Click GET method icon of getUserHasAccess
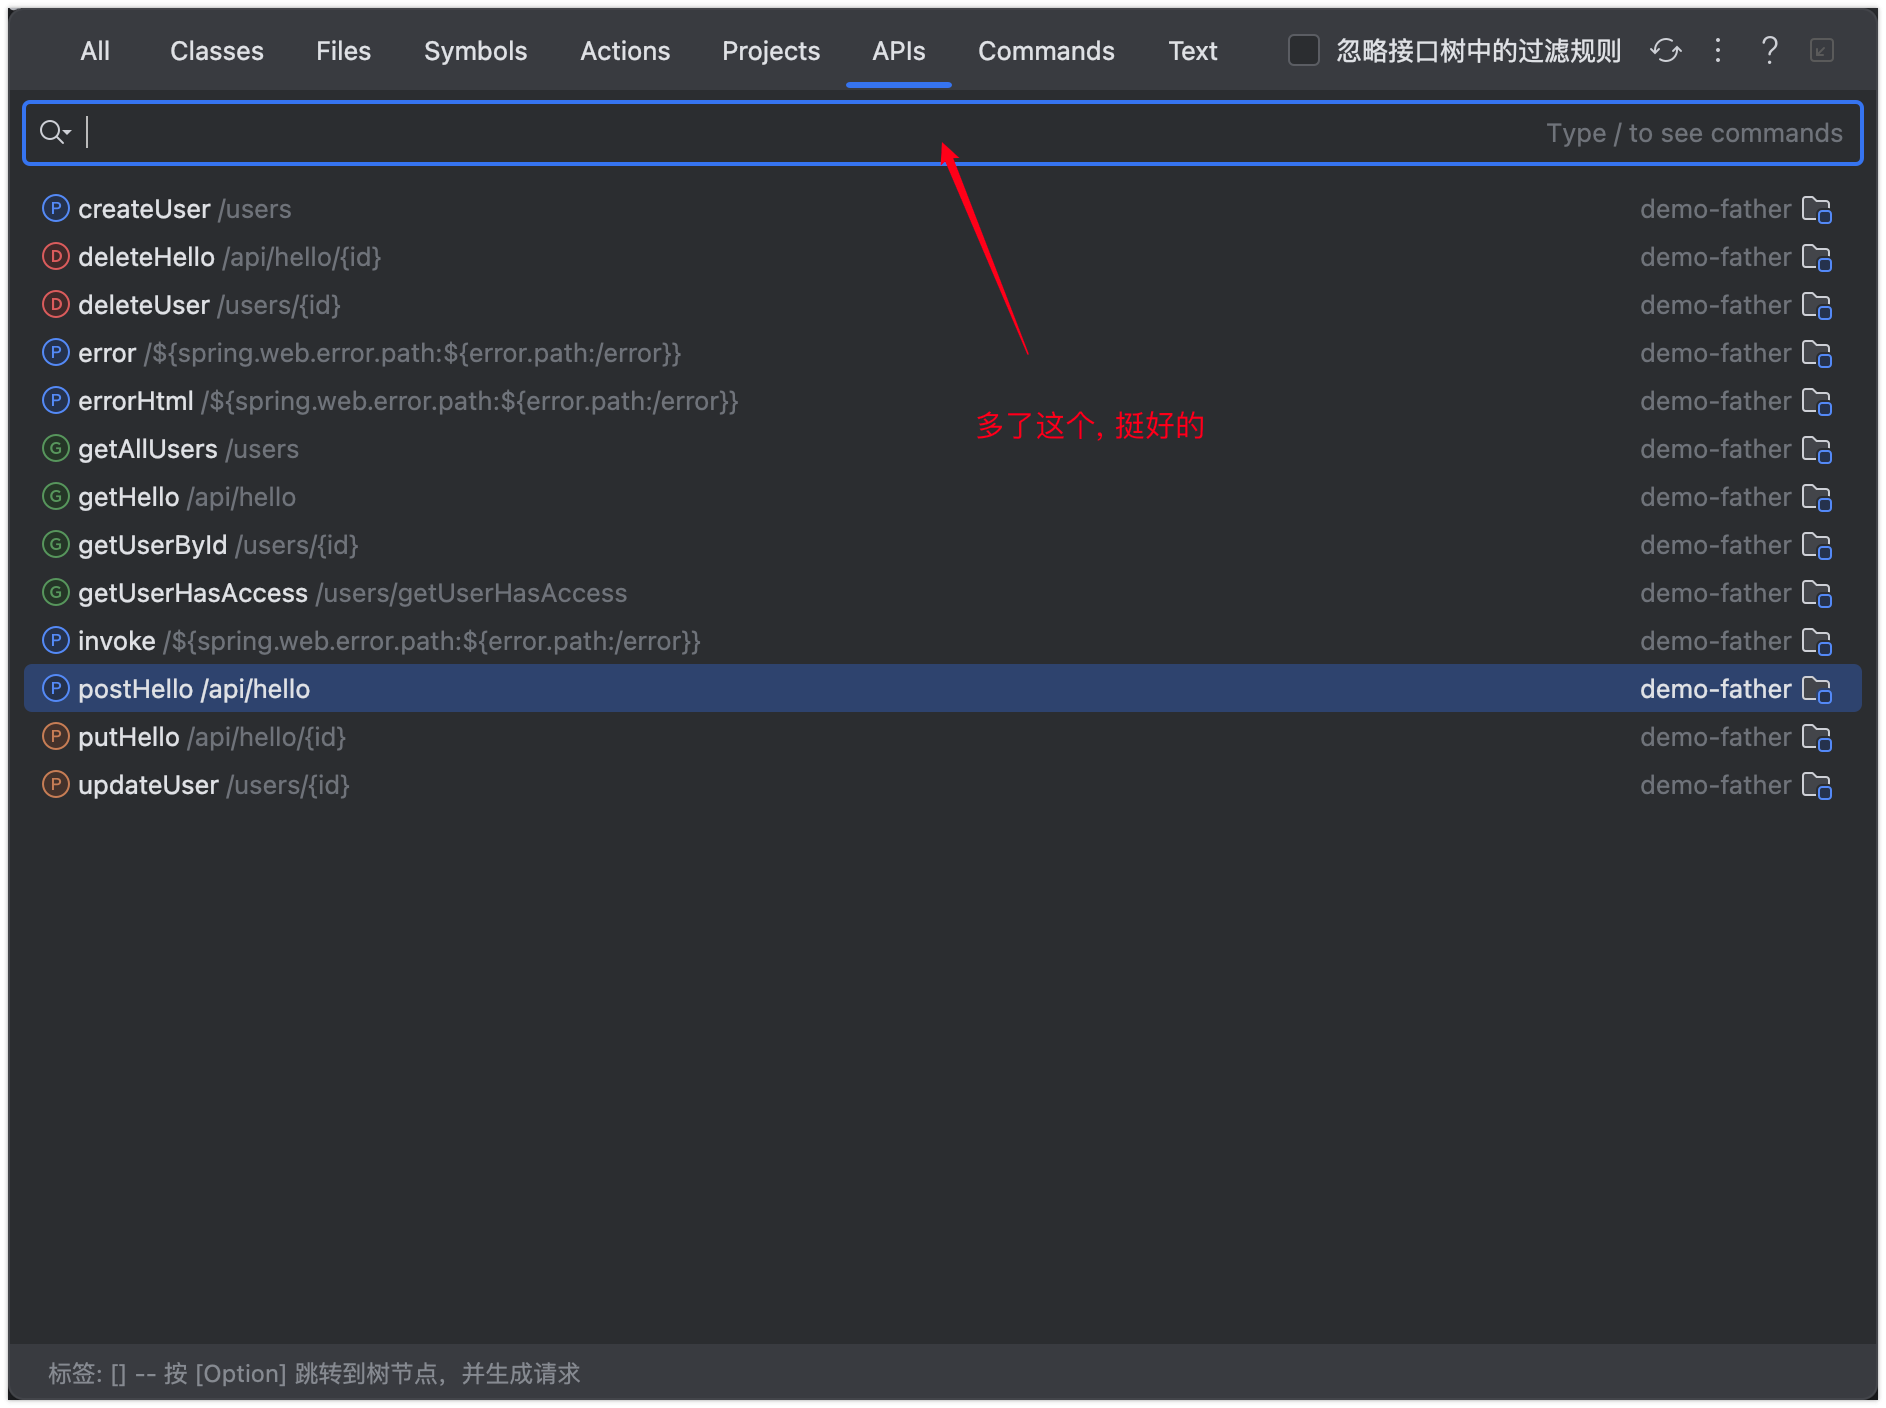The image size is (1886, 1408). click(56, 592)
